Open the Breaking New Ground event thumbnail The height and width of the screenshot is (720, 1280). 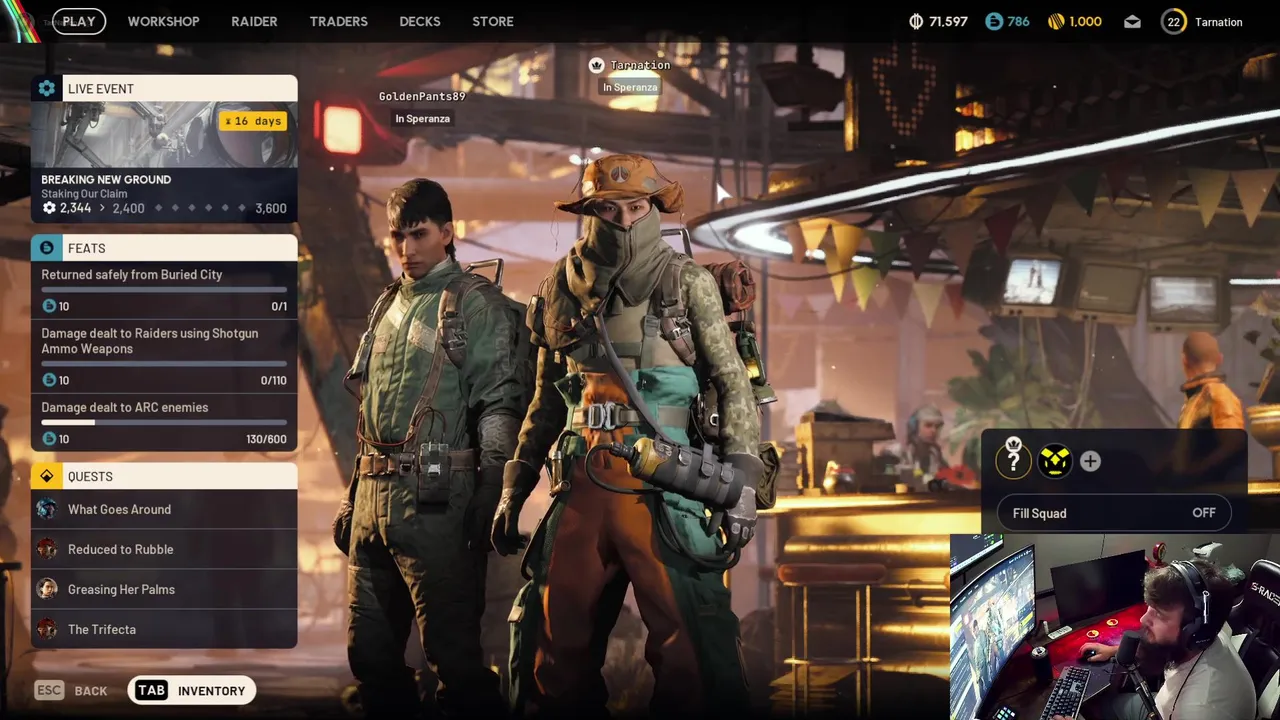(164, 134)
